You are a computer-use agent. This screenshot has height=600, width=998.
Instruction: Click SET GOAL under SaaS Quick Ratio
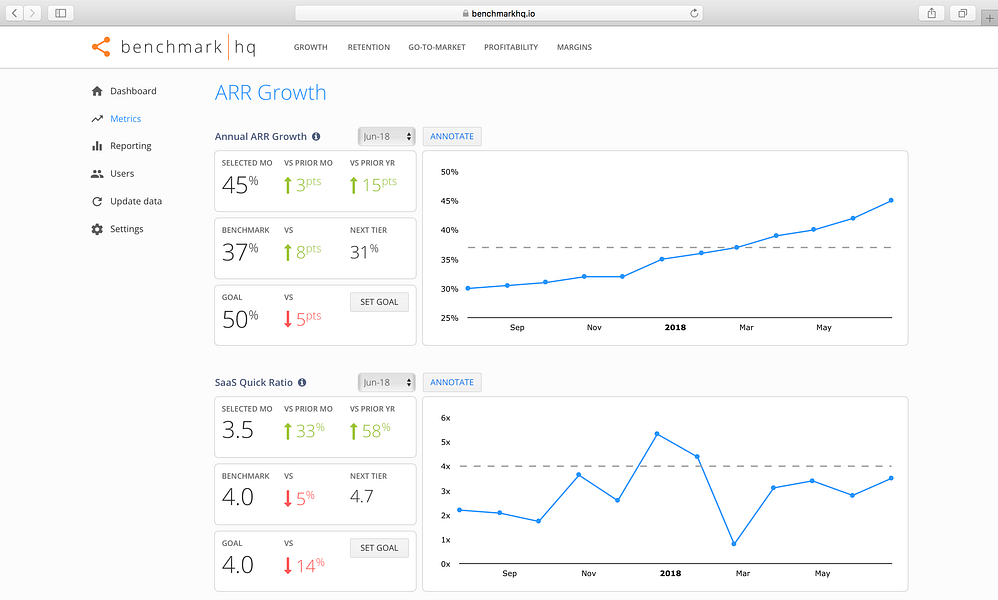tap(379, 547)
